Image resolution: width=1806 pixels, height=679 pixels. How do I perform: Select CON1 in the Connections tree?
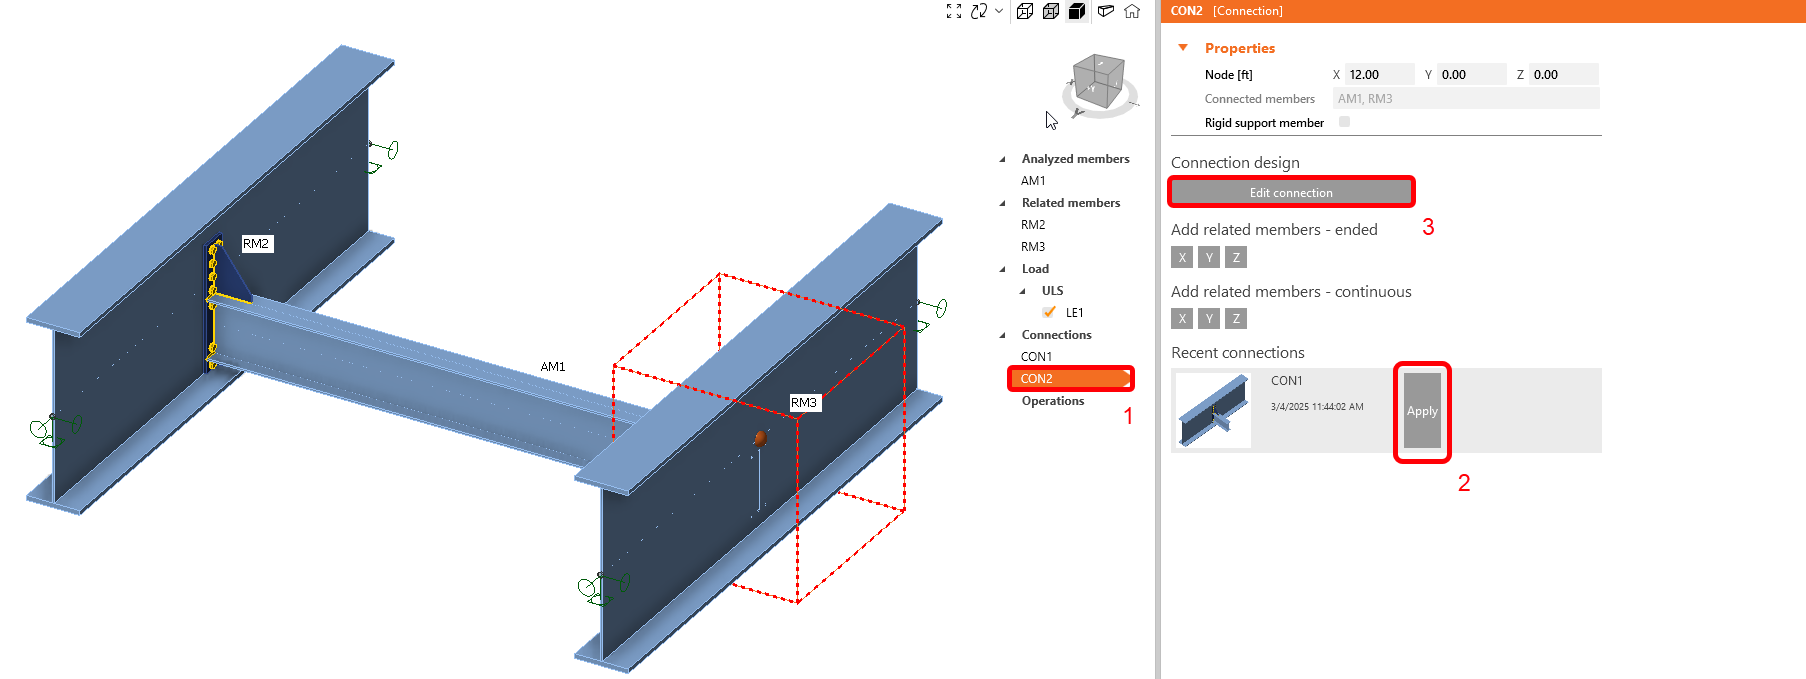click(x=1036, y=357)
